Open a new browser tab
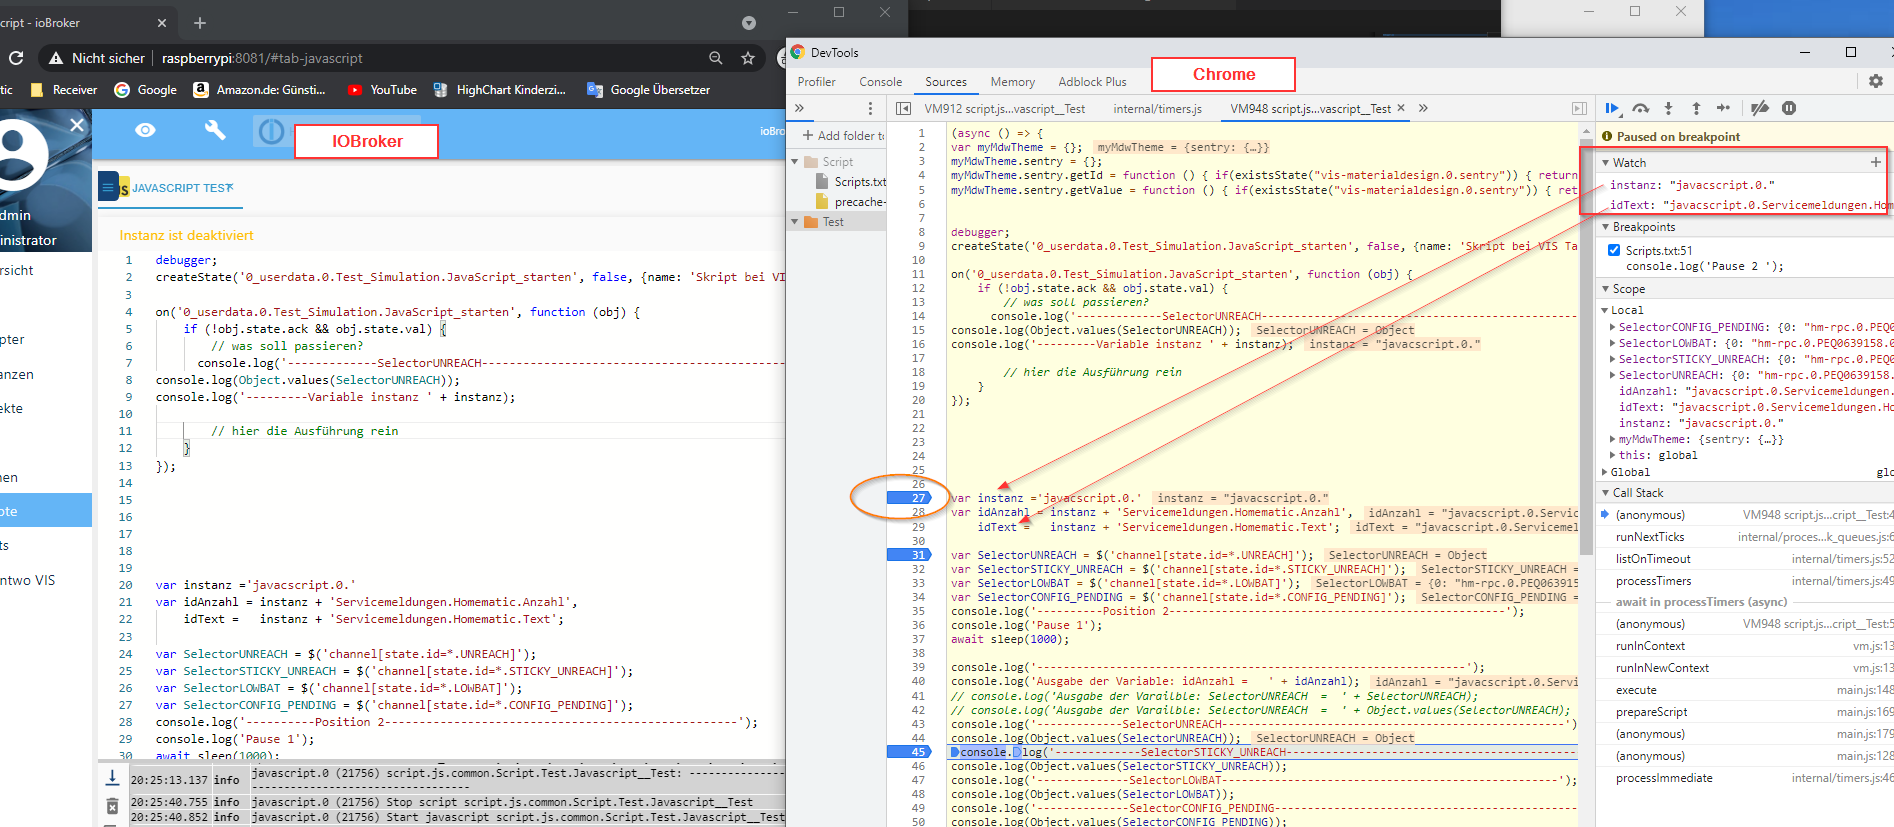The width and height of the screenshot is (1894, 827). point(200,22)
